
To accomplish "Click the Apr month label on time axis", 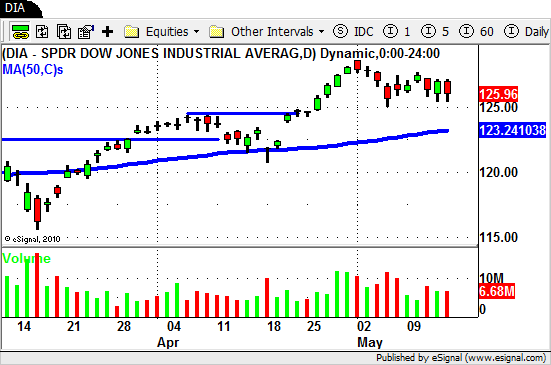I will click(x=168, y=342).
